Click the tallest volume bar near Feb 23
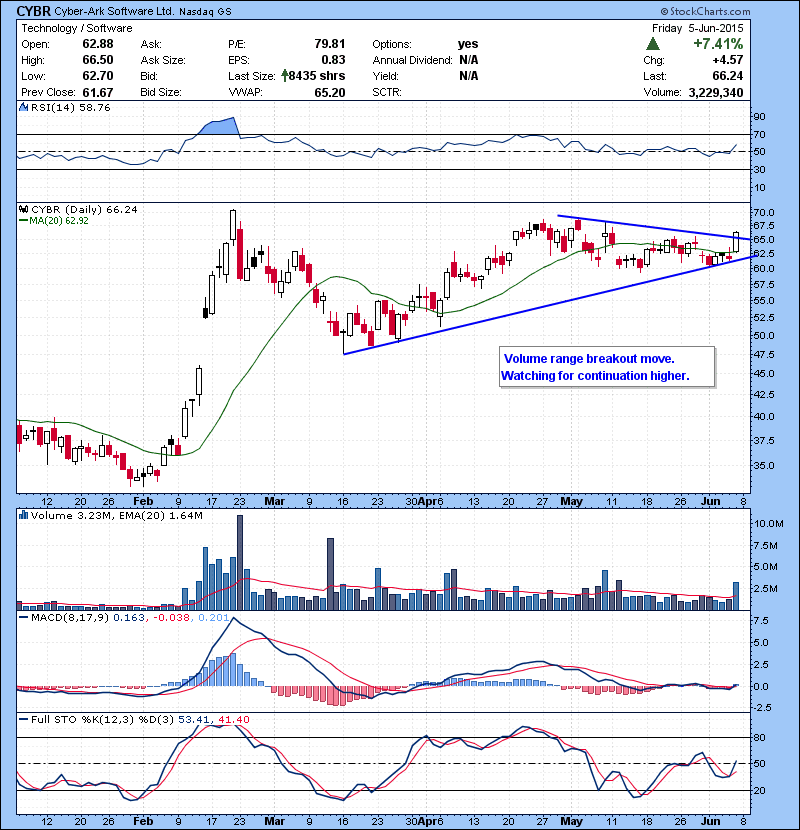Image resolution: width=800 pixels, height=830 pixels. click(x=240, y=562)
